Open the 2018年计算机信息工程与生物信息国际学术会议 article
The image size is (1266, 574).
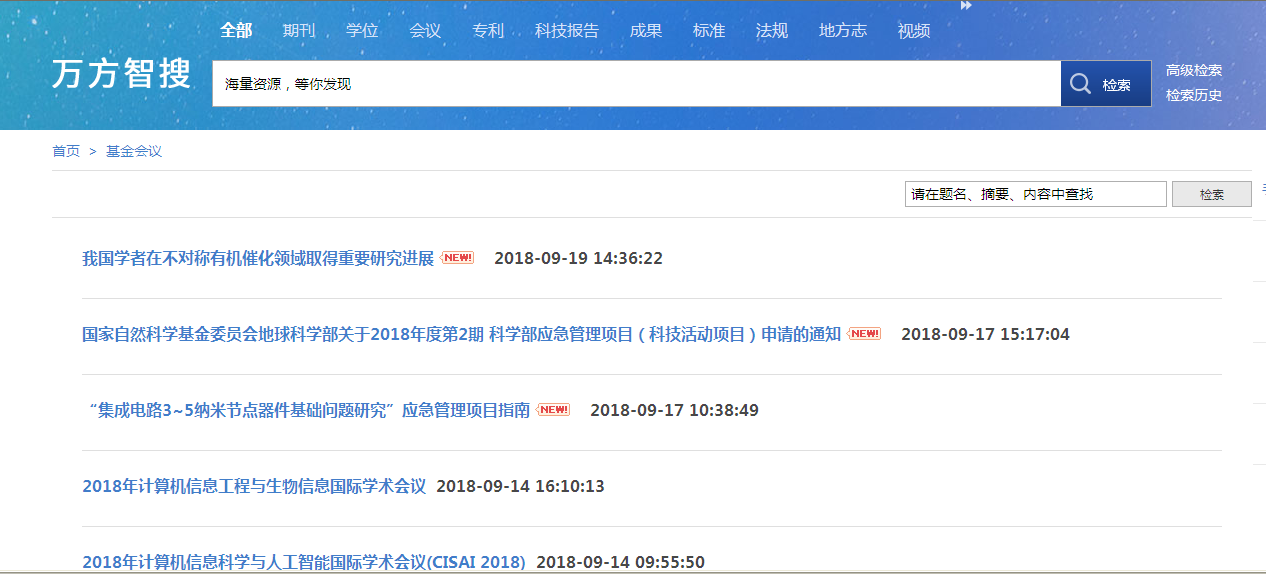[254, 487]
